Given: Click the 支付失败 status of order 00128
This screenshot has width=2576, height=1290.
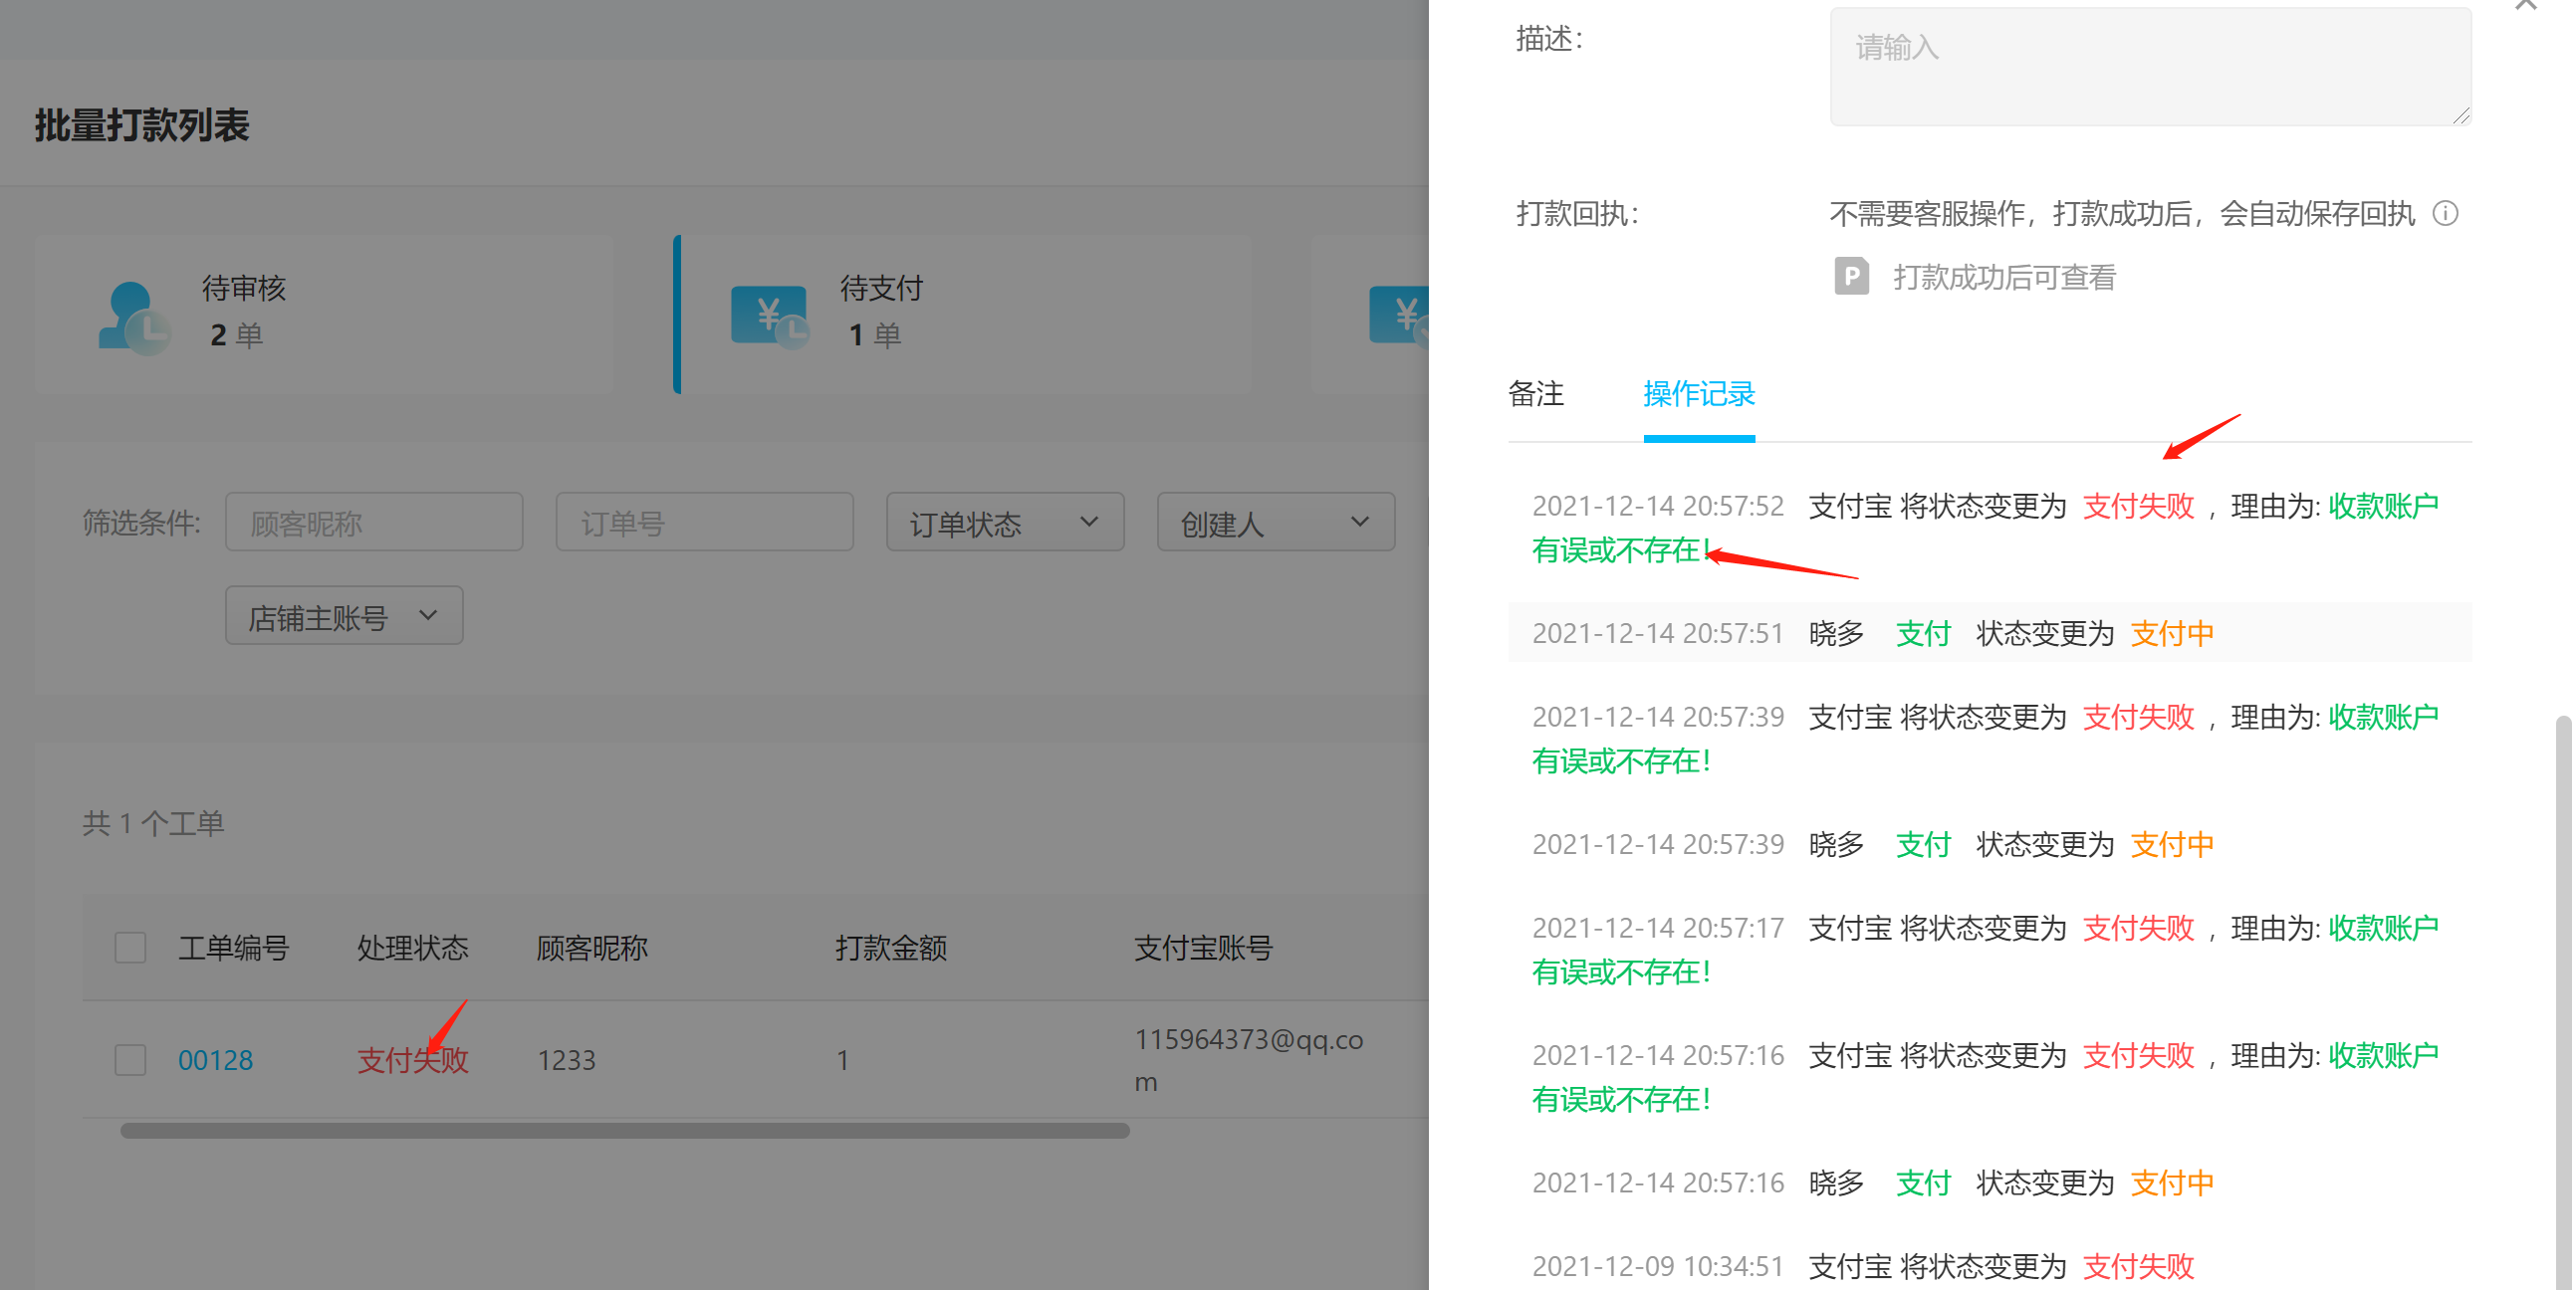Looking at the screenshot, I should pos(413,1060).
